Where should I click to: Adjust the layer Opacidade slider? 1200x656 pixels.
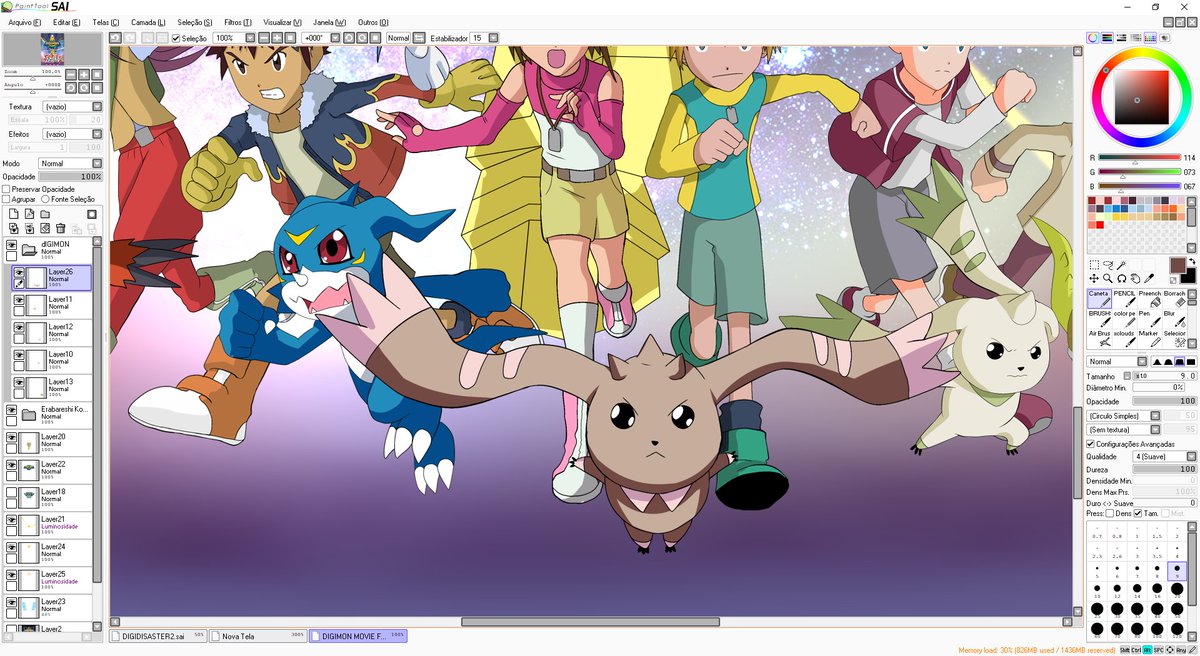[x=70, y=176]
